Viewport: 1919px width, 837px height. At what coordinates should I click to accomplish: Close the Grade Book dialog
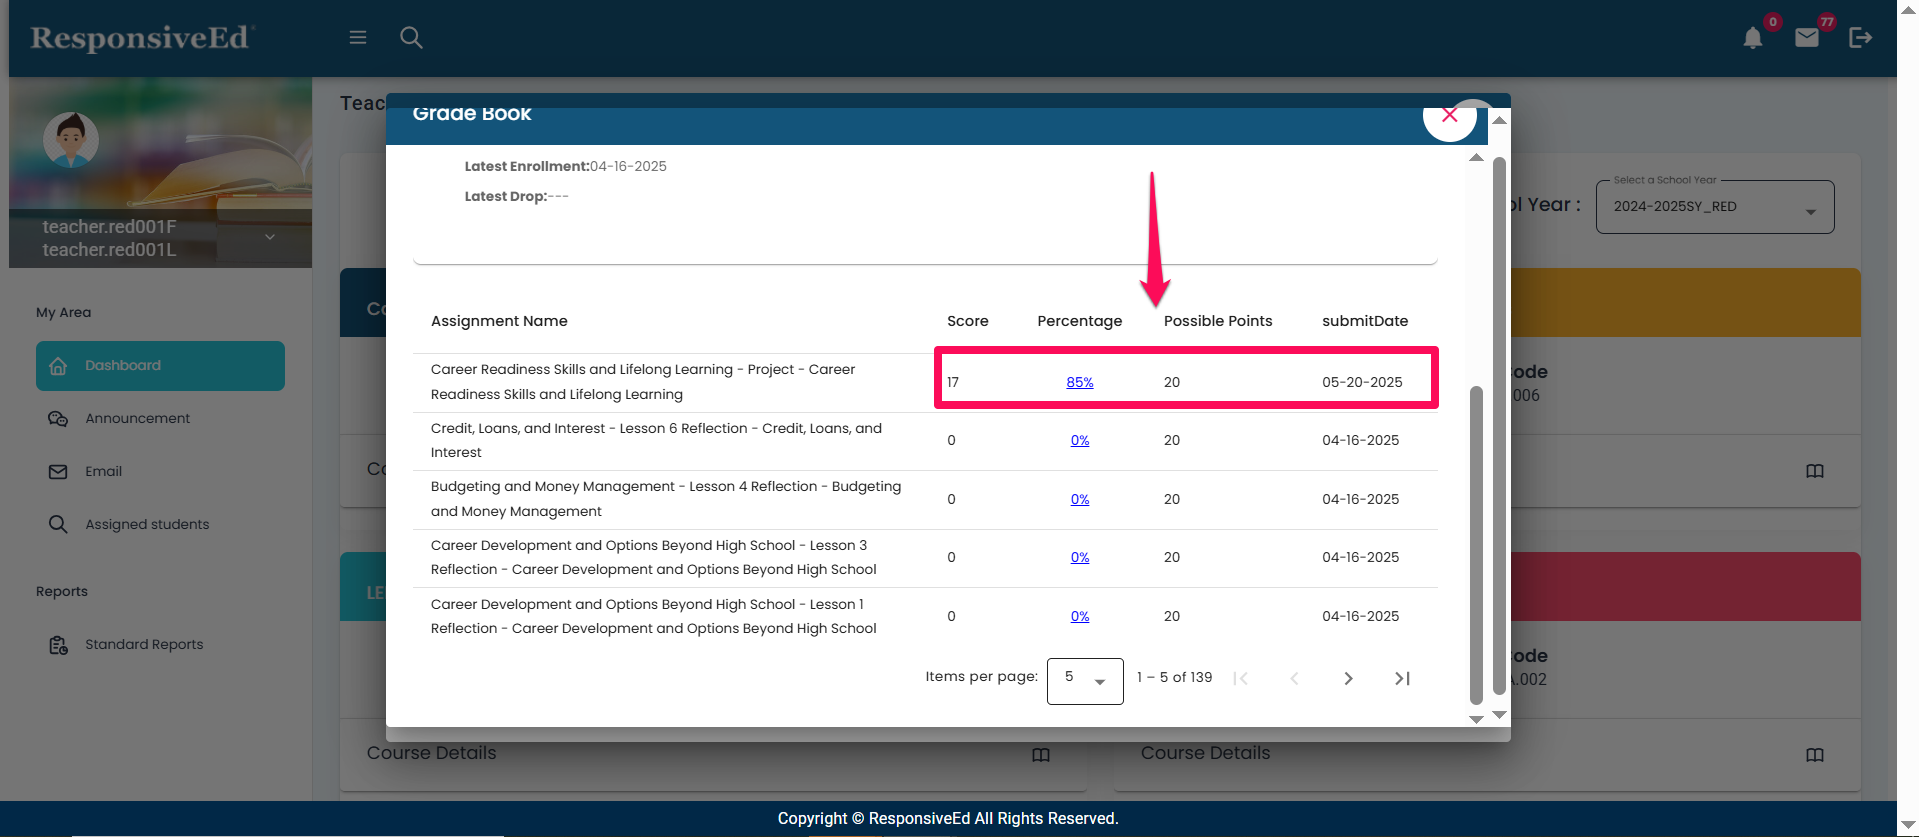click(1449, 116)
